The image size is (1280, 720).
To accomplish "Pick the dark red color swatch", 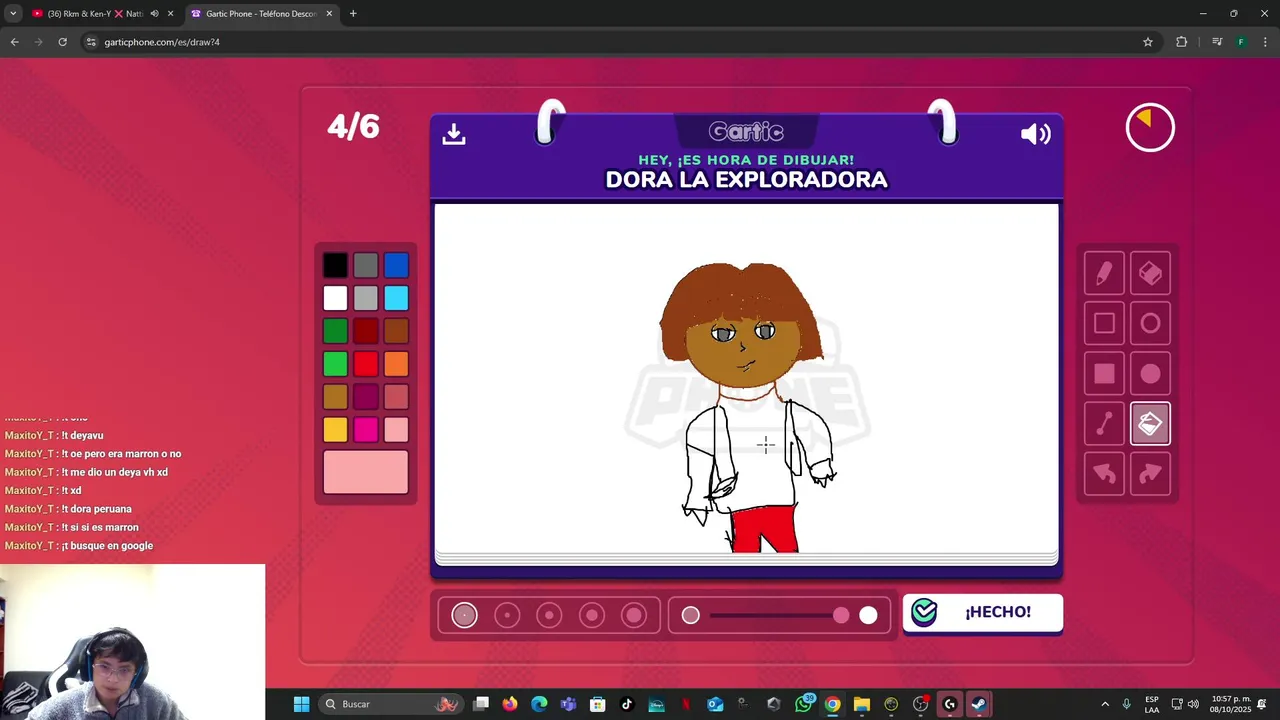I will click(x=366, y=331).
